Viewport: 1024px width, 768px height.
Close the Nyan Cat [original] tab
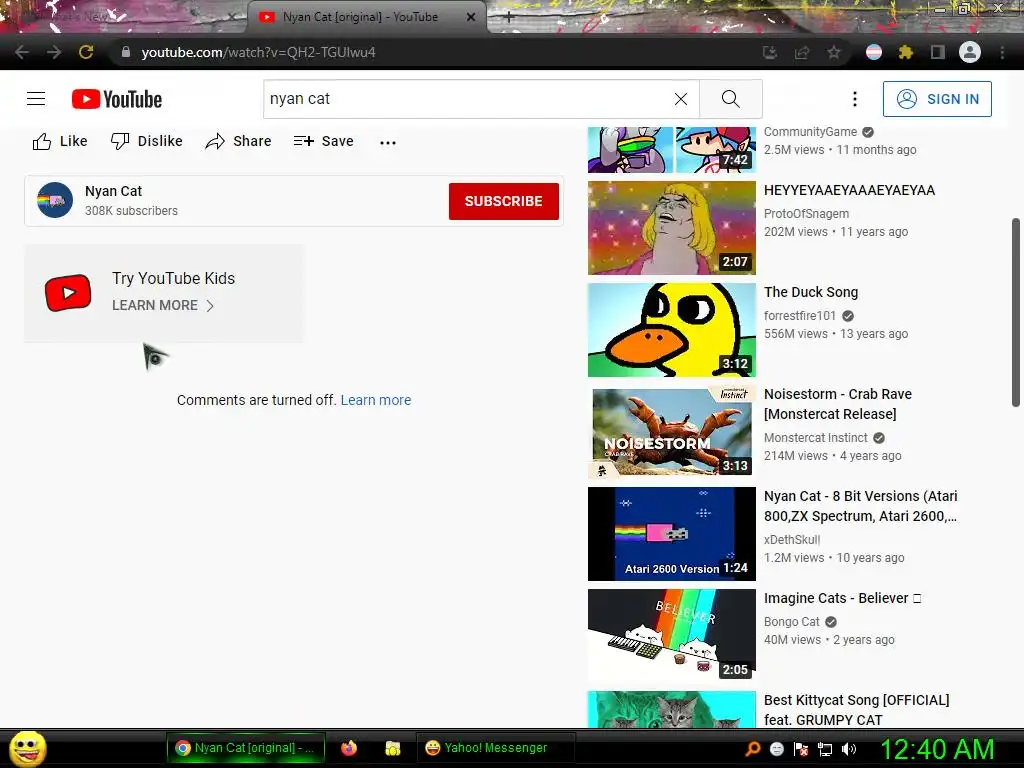coord(471,17)
